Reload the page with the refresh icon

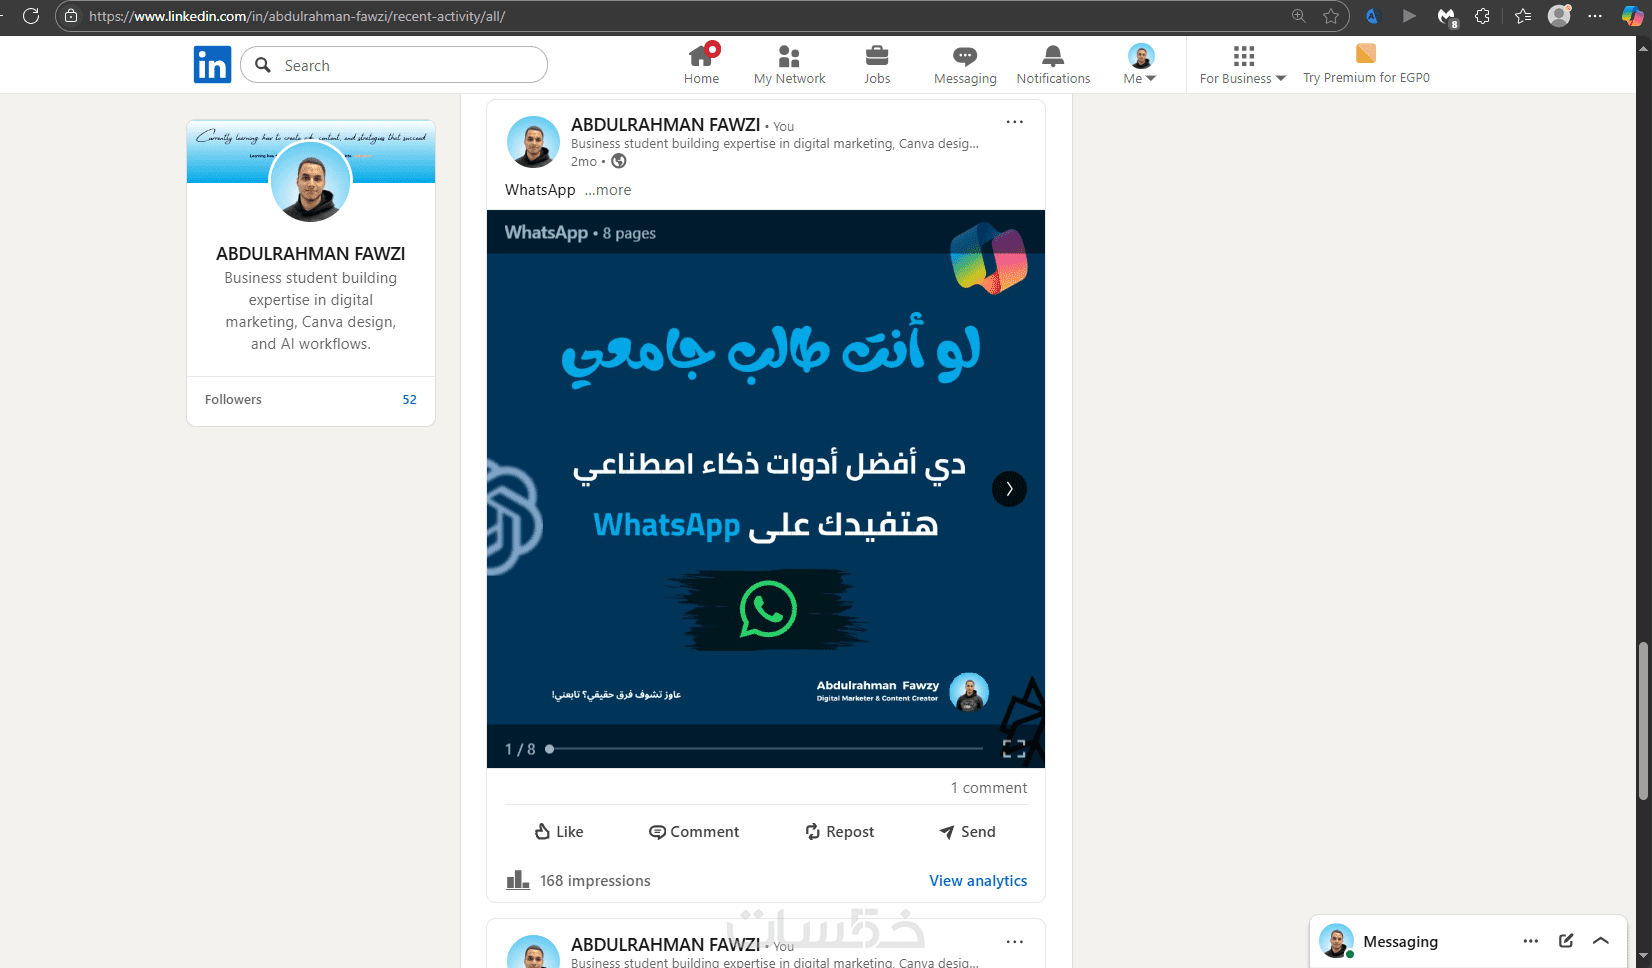31,16
